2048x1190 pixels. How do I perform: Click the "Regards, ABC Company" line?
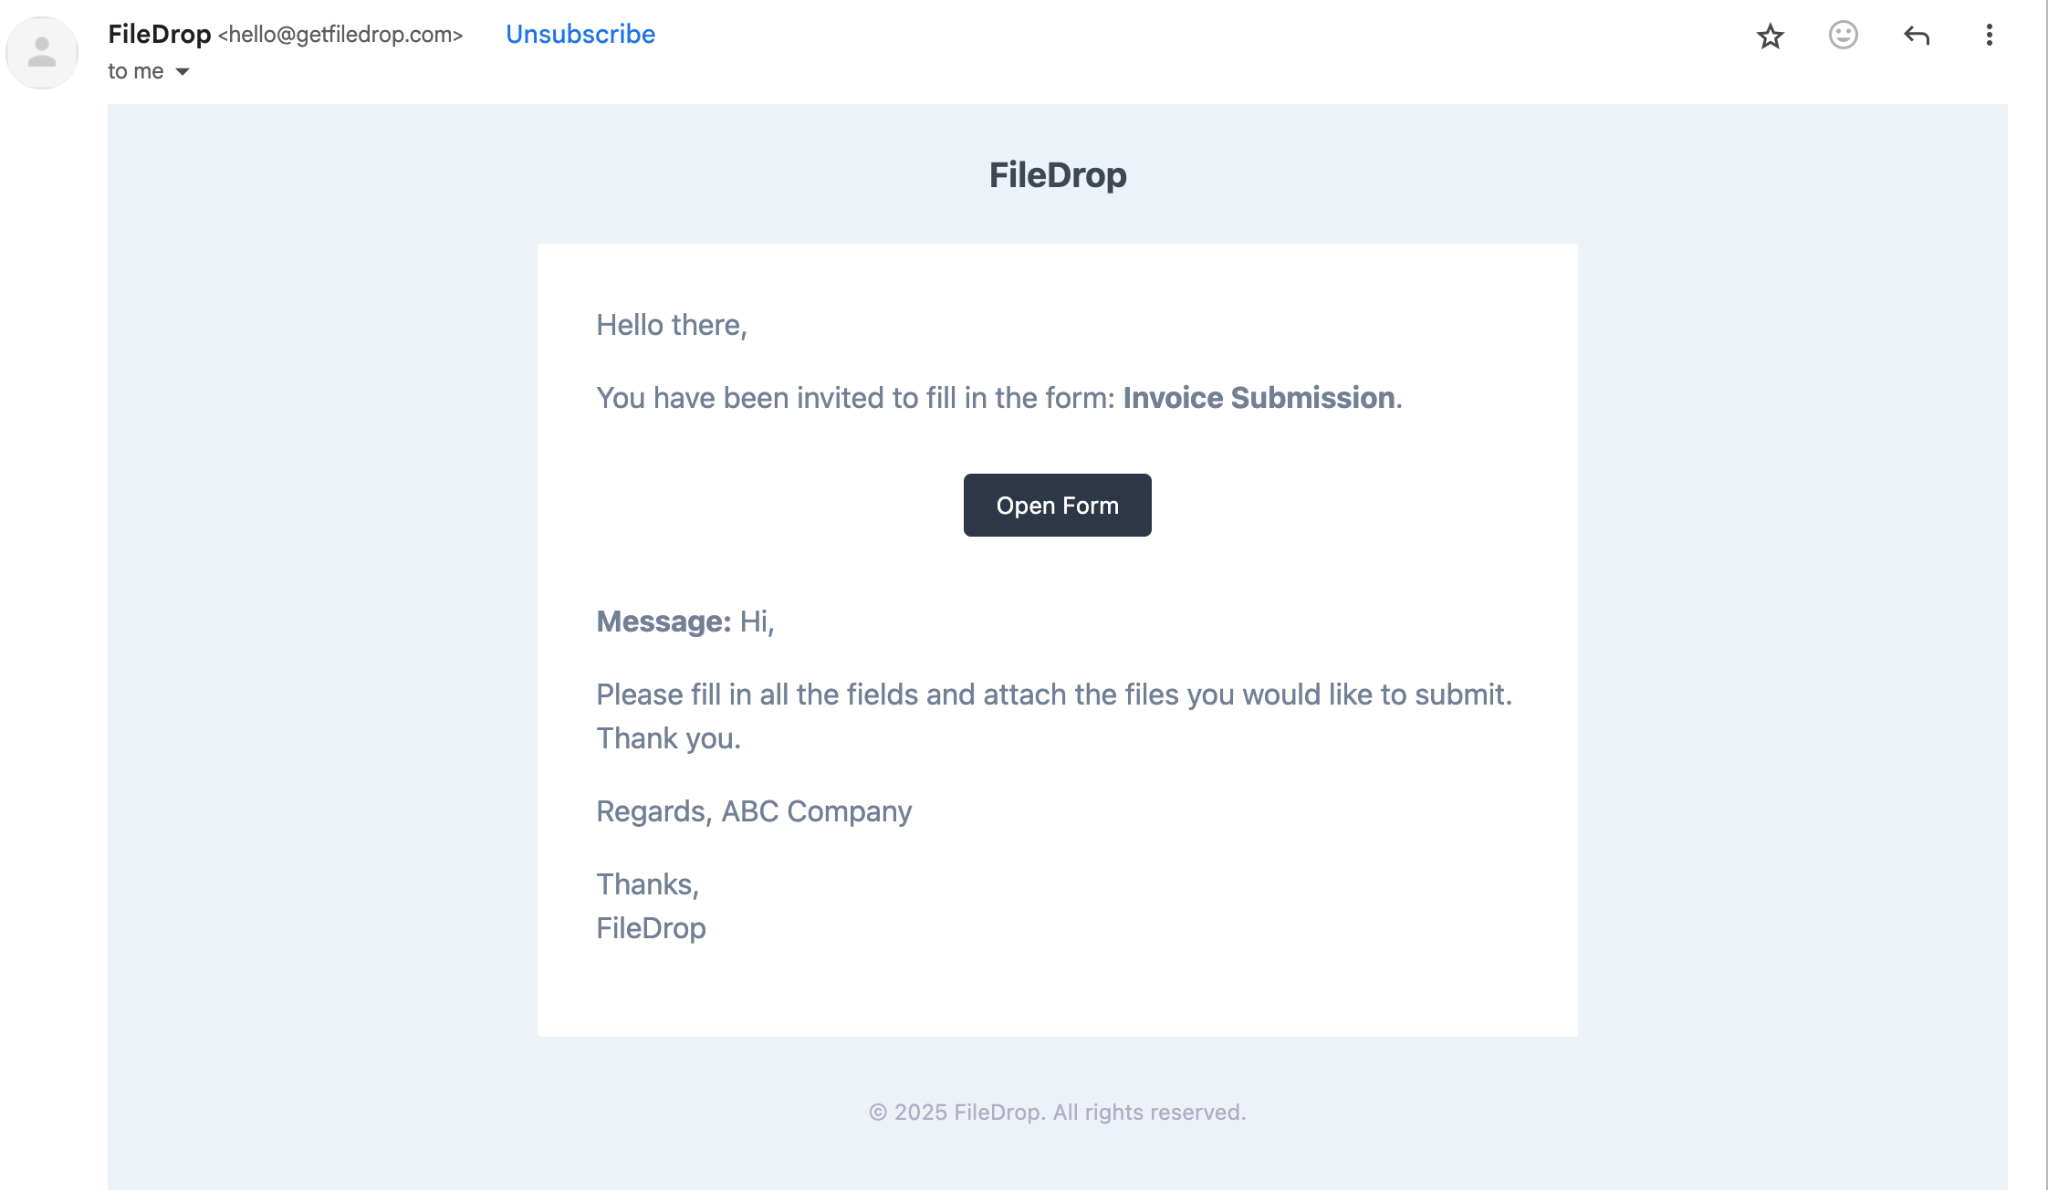click(x=753, y=811)
